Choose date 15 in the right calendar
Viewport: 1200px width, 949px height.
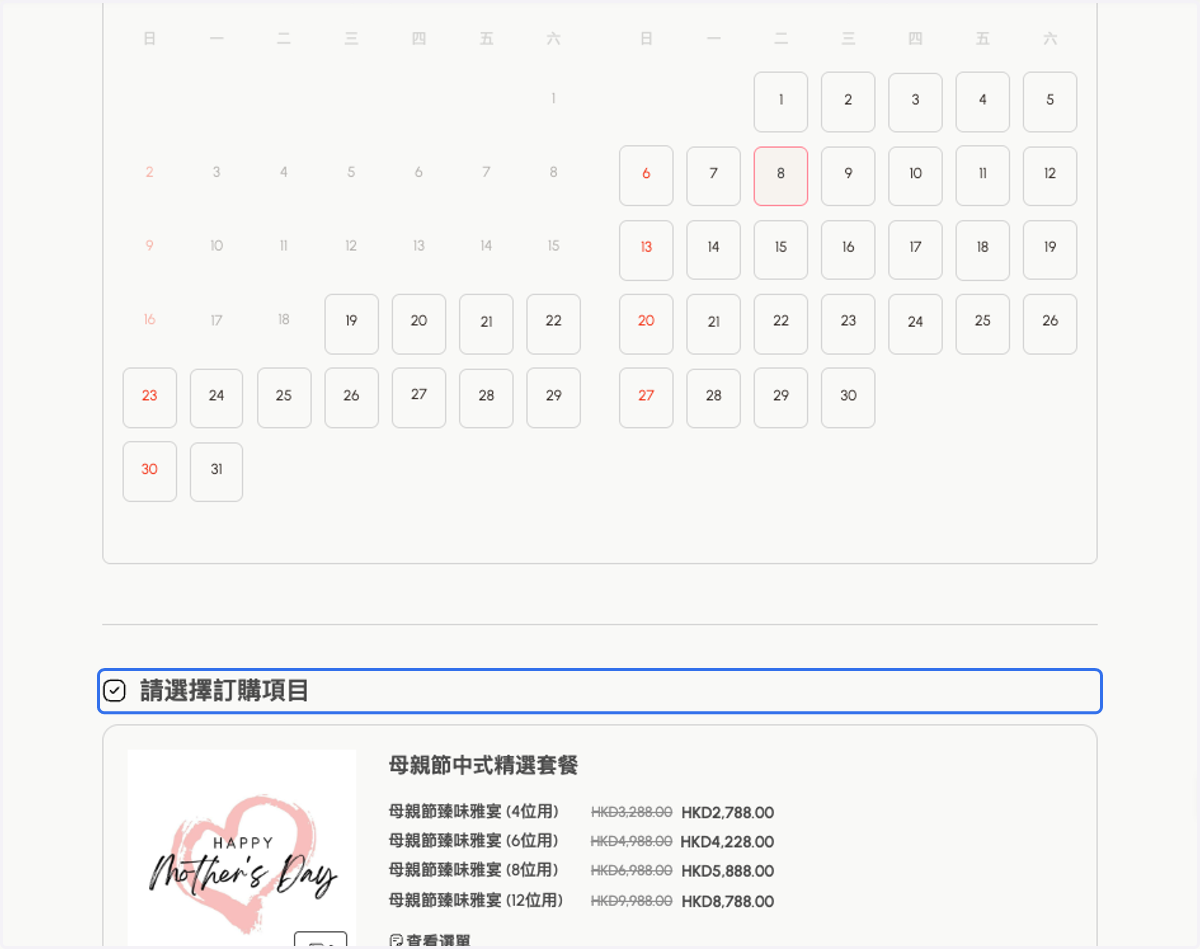(781, 250)
